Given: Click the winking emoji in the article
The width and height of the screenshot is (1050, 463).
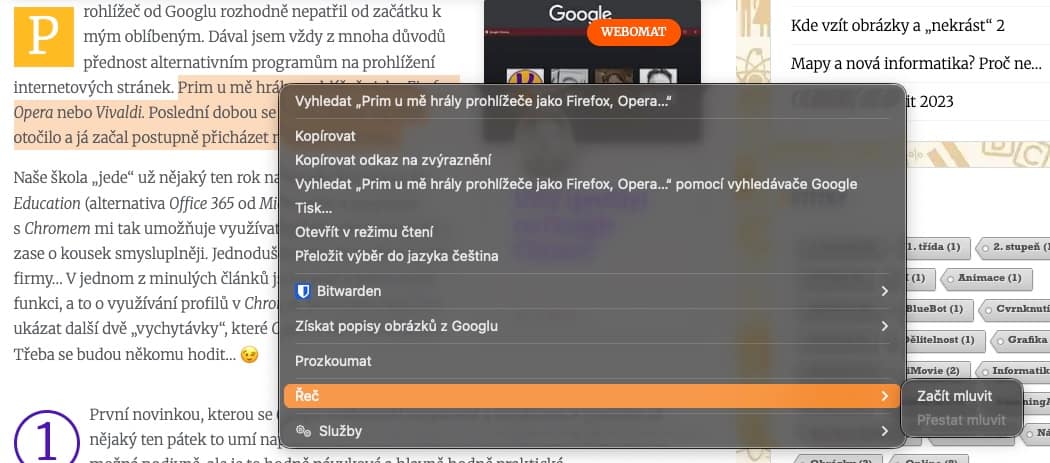Looking at the screenshot, I should (x=249, y=355).
